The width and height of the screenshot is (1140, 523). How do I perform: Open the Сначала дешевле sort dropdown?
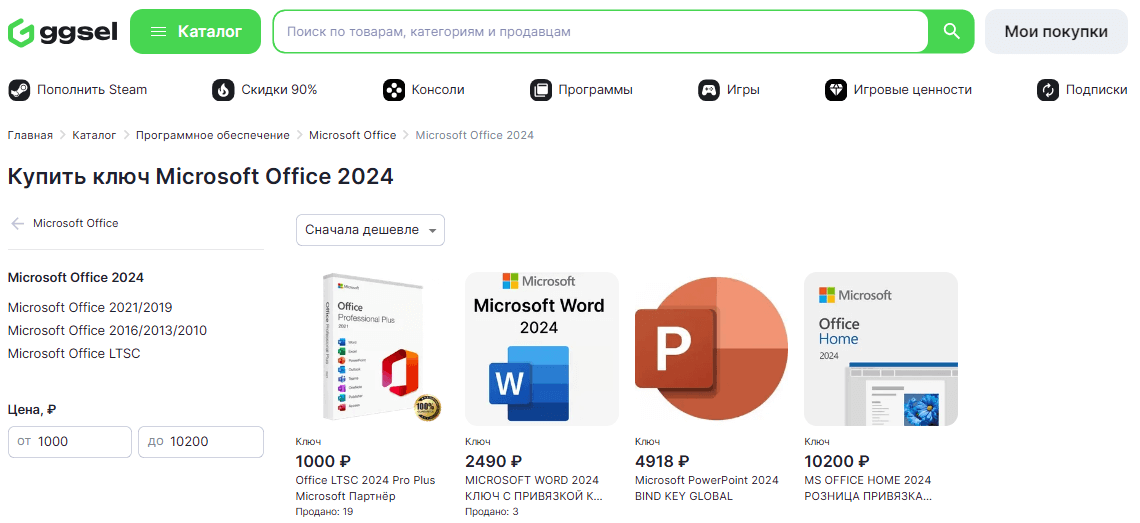370,230
